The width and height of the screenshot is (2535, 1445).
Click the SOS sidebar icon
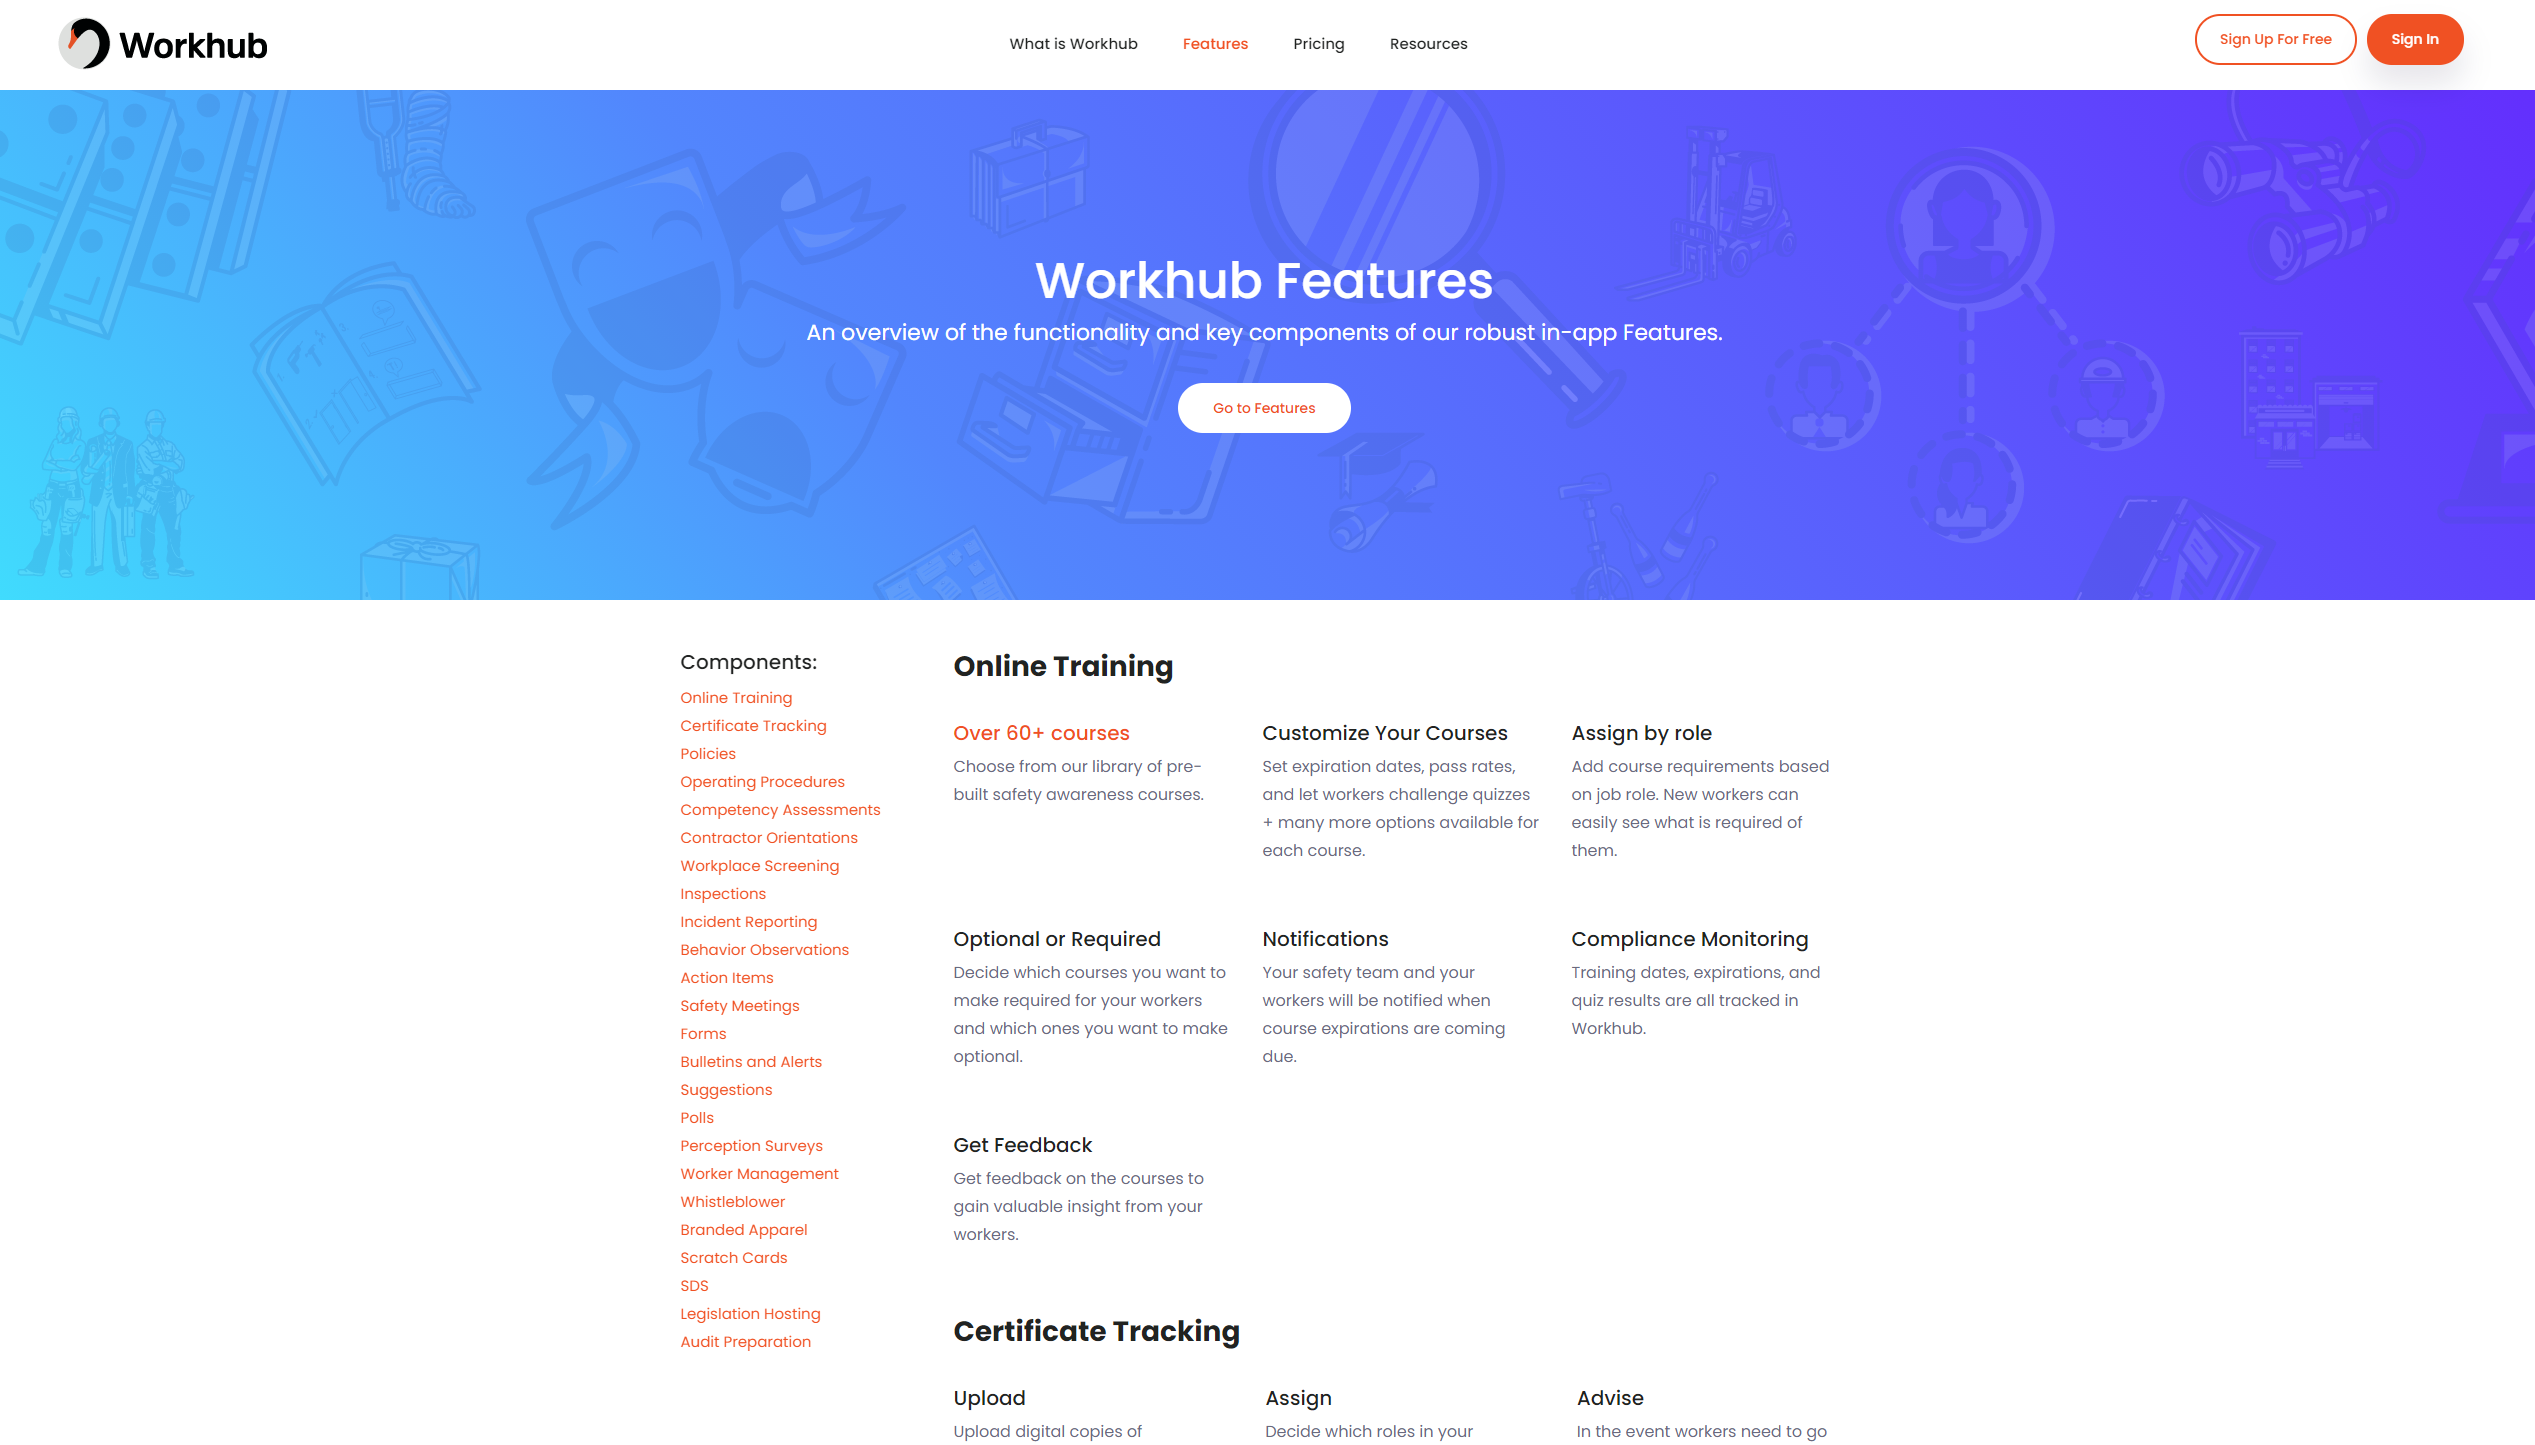pyautogui.click(x=693, y=1285)
